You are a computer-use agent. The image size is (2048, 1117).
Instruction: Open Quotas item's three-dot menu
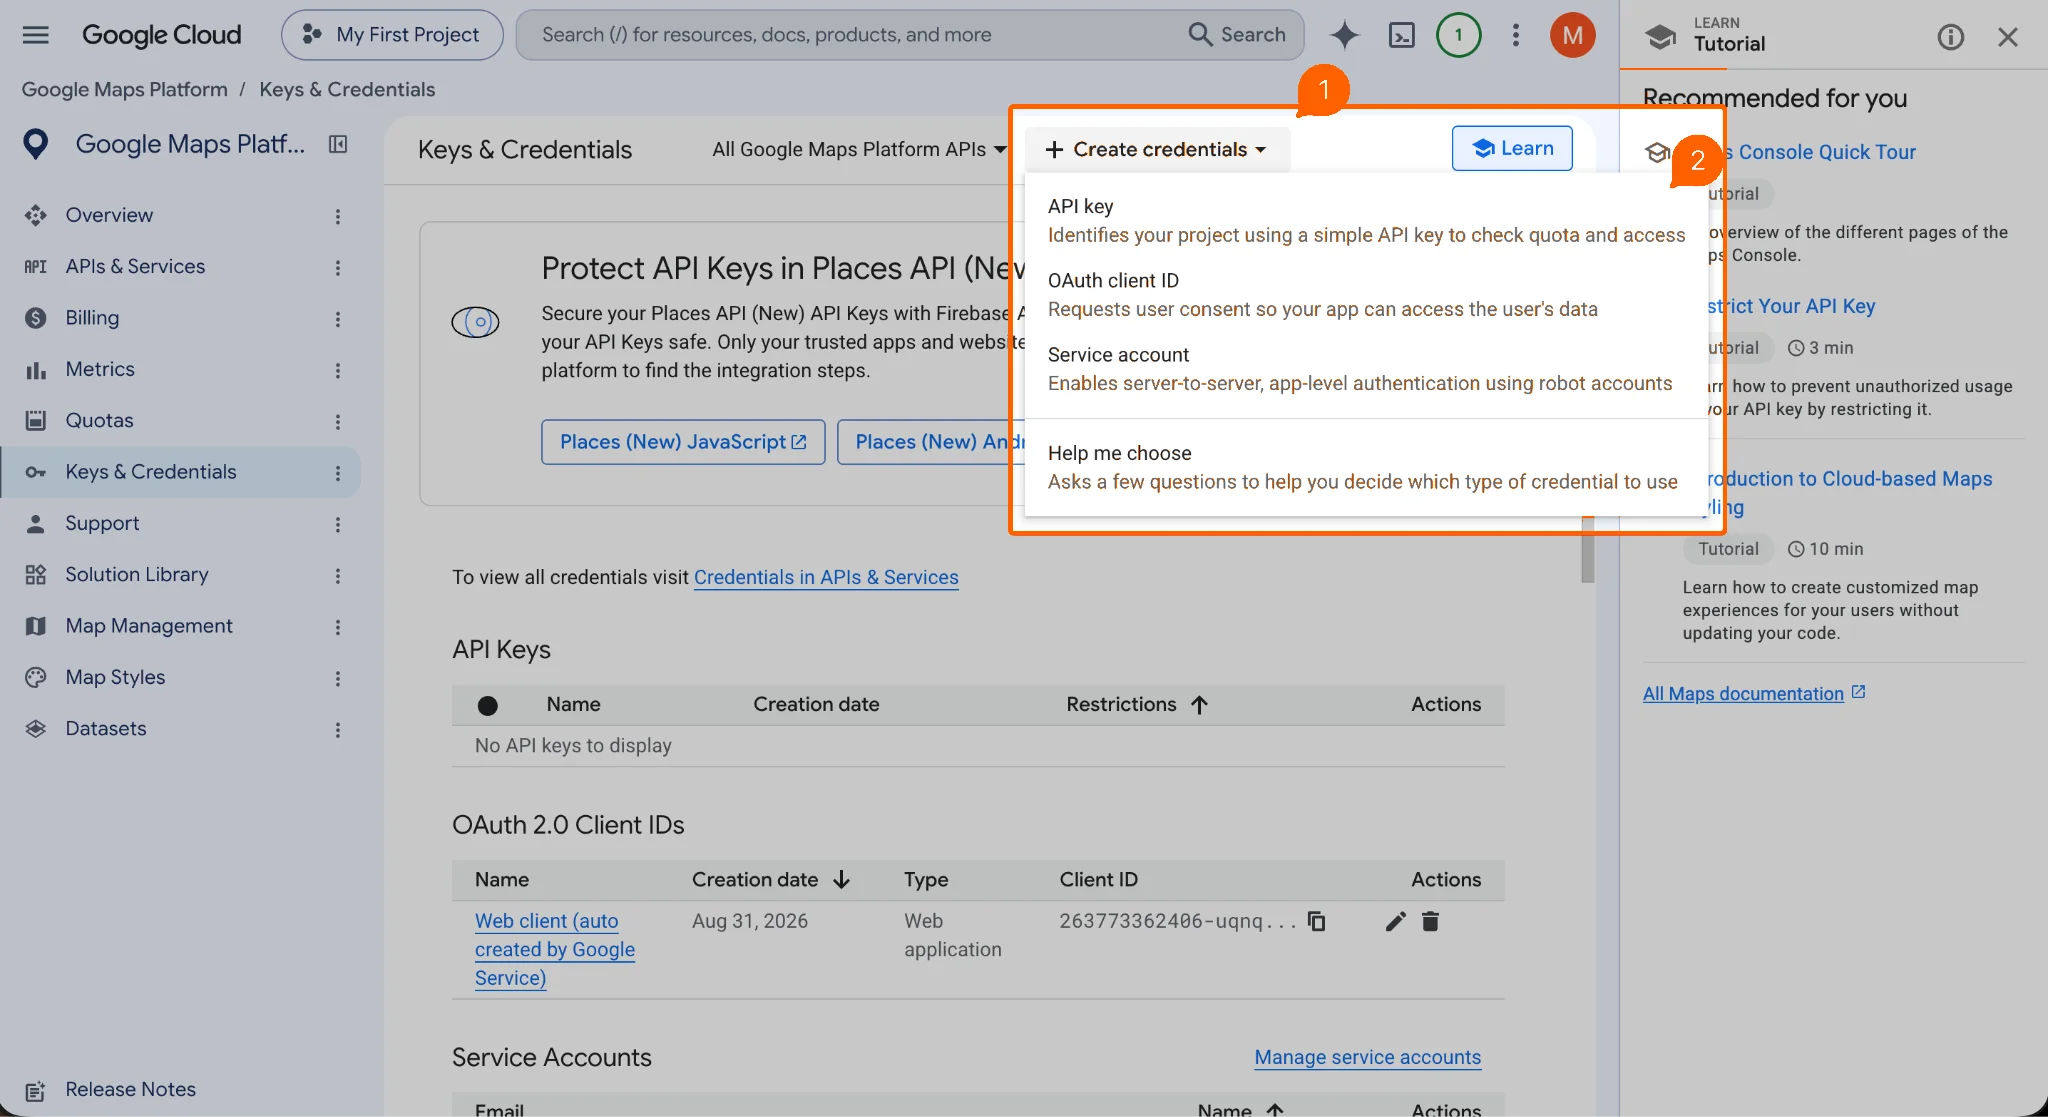tap(338, 421)
